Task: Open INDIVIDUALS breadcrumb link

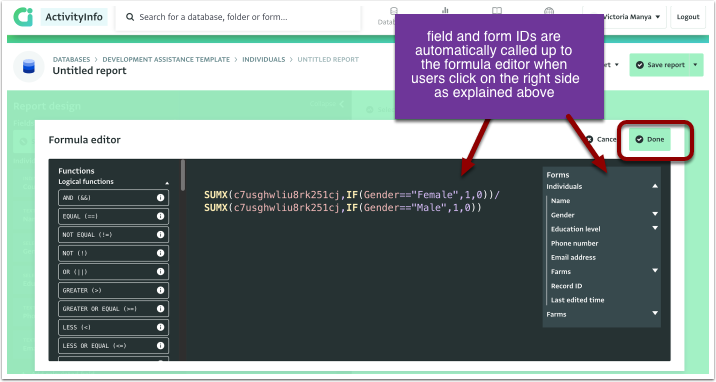Action: [263, 59]
